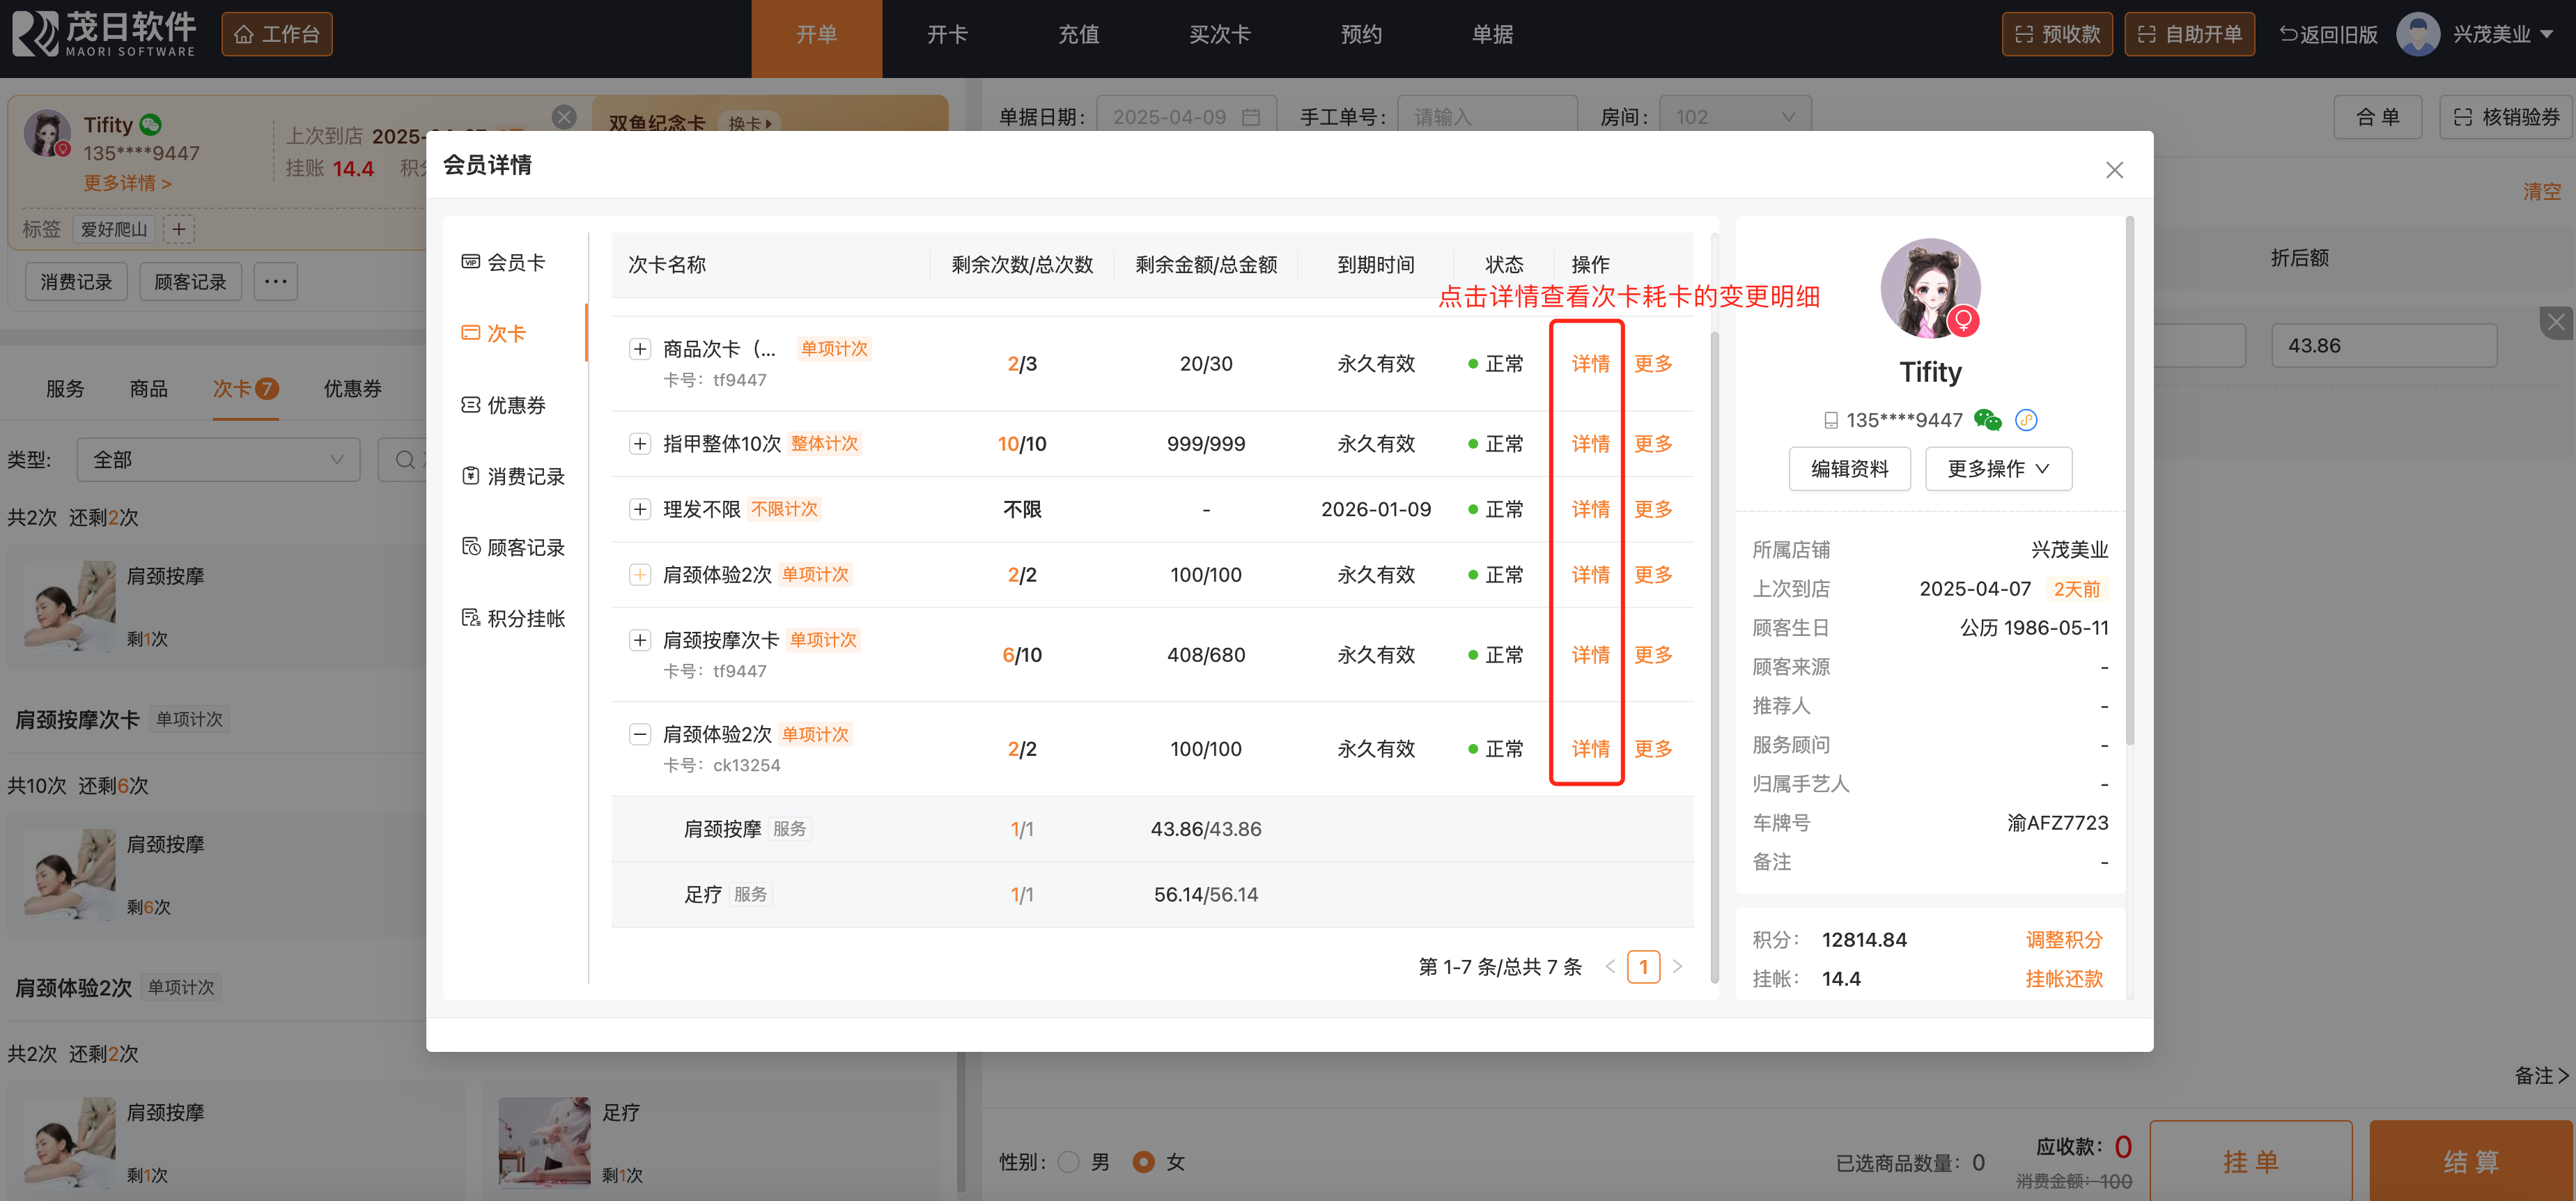Image resolution: width=2576 pixels, height=1201 pixels.
Task: Close the 会员详情 dialog with X
Action: tap(2114, 170)
